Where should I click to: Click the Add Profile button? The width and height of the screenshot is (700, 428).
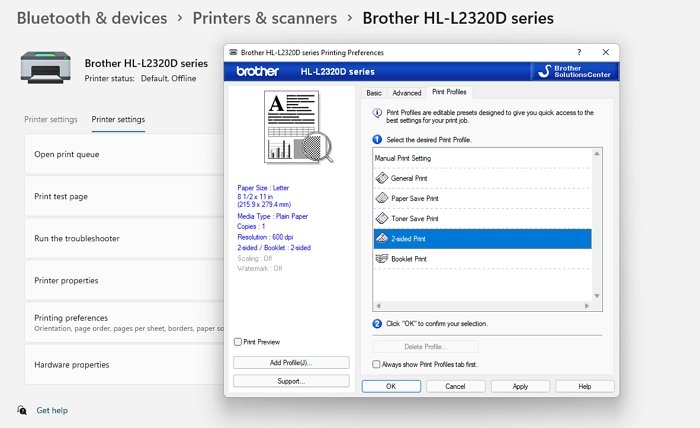(x=291, y=362)
